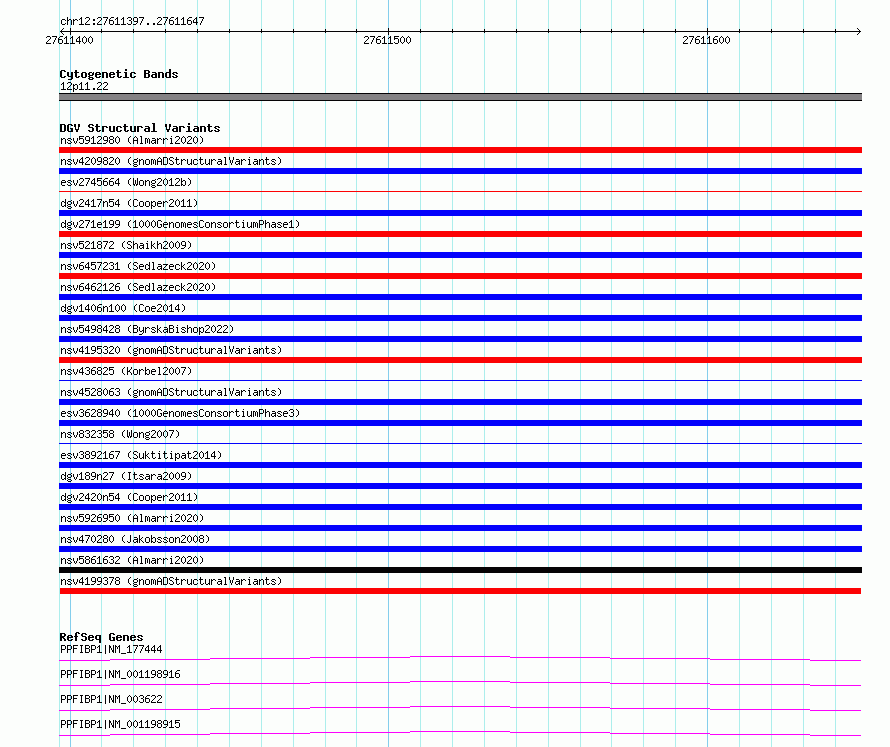
Task: Click the red bar under nsv4195320
Action: (460, 360)
